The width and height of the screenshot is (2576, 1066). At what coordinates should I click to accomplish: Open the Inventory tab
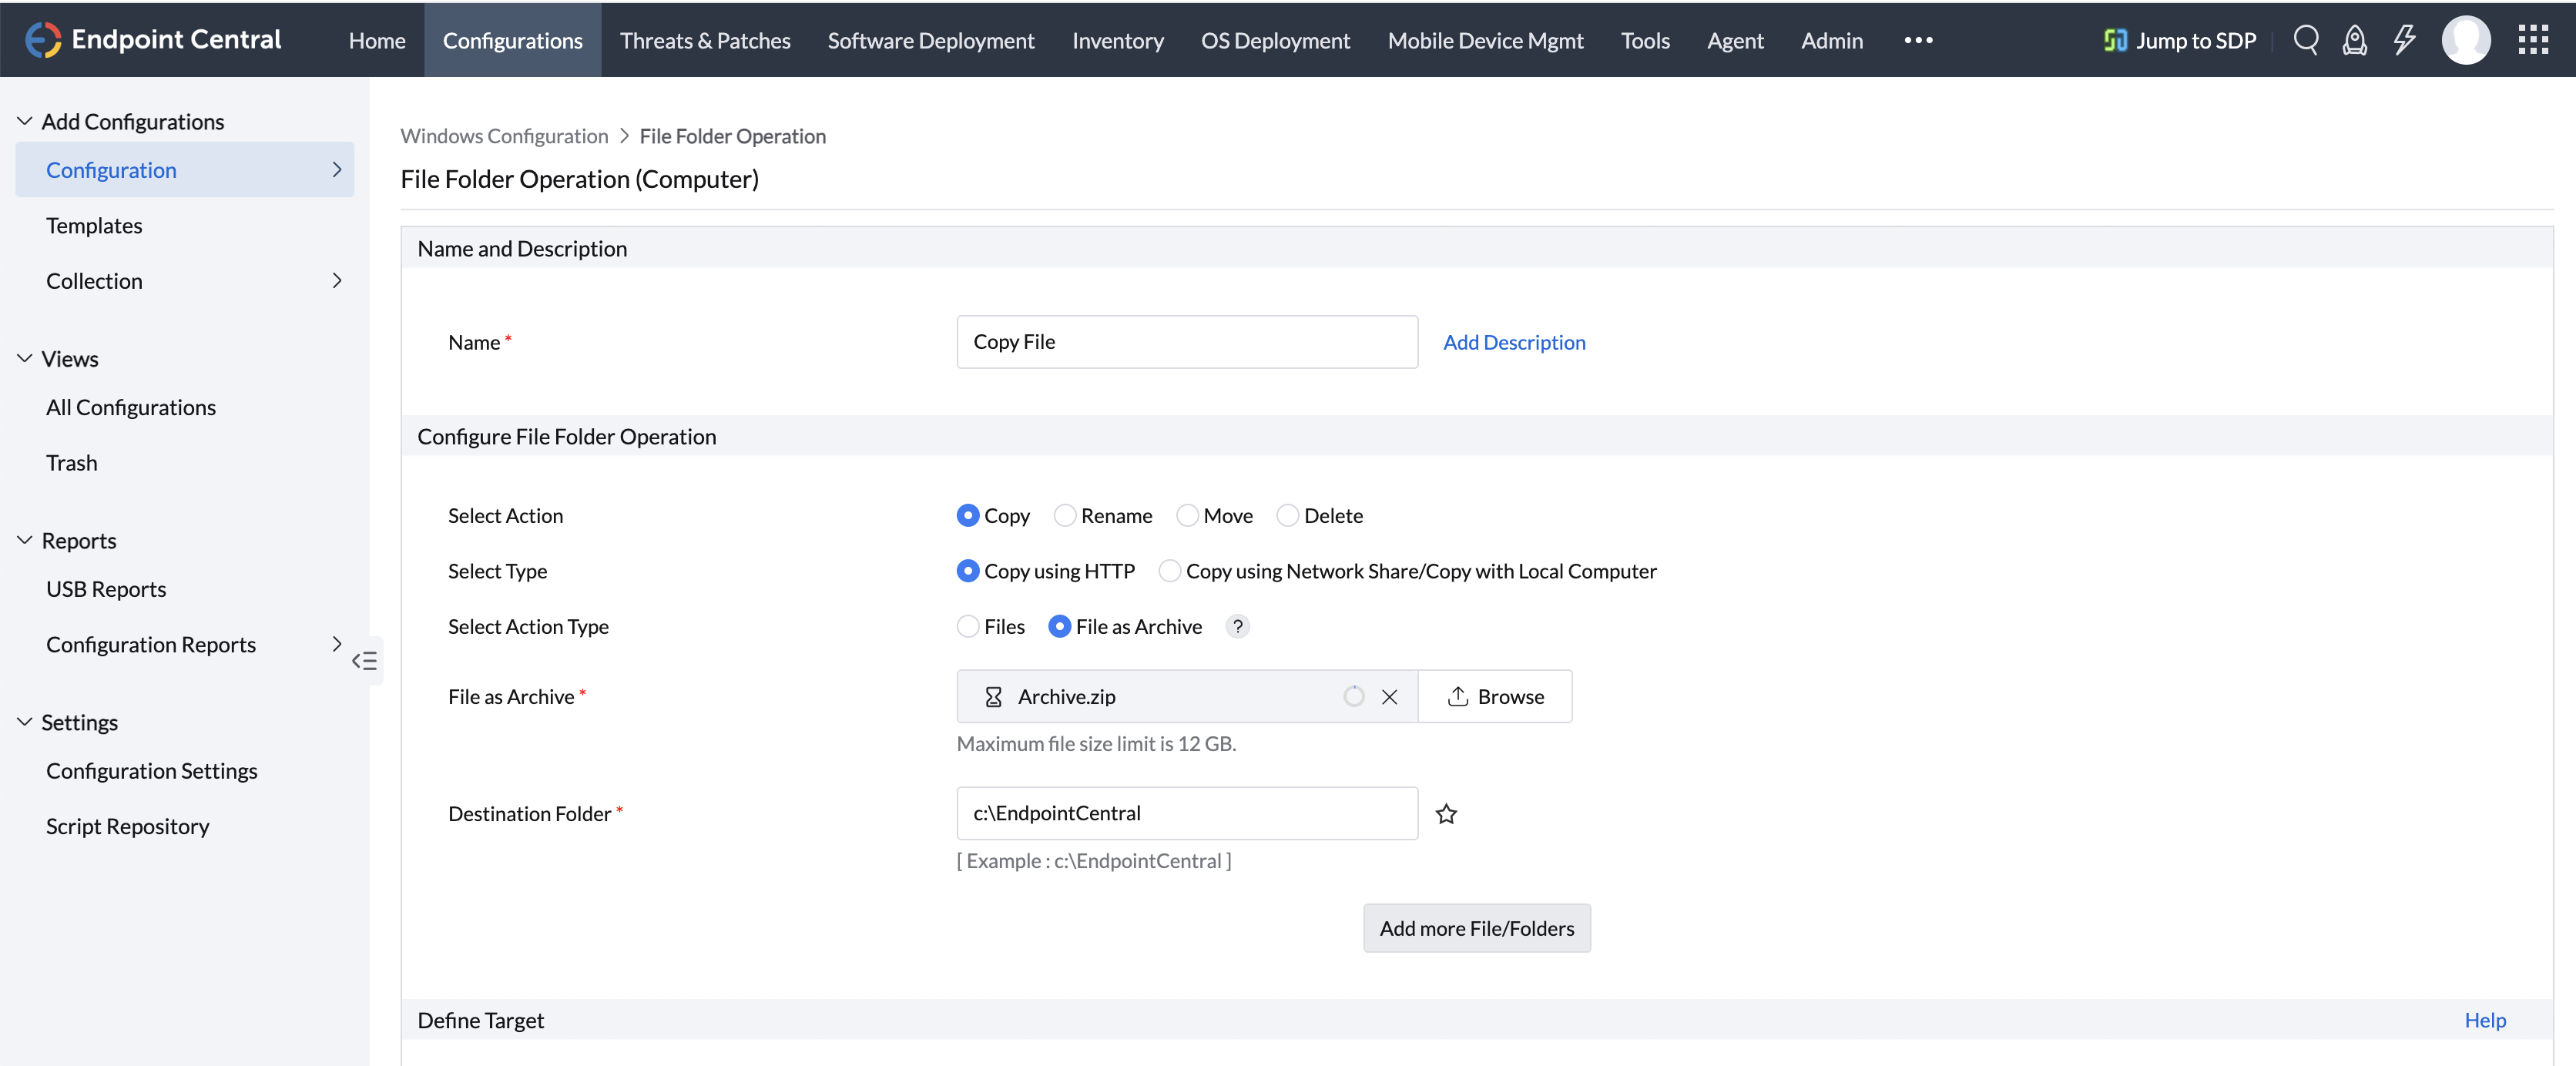pyautogui.click(x=1117, y=40)
